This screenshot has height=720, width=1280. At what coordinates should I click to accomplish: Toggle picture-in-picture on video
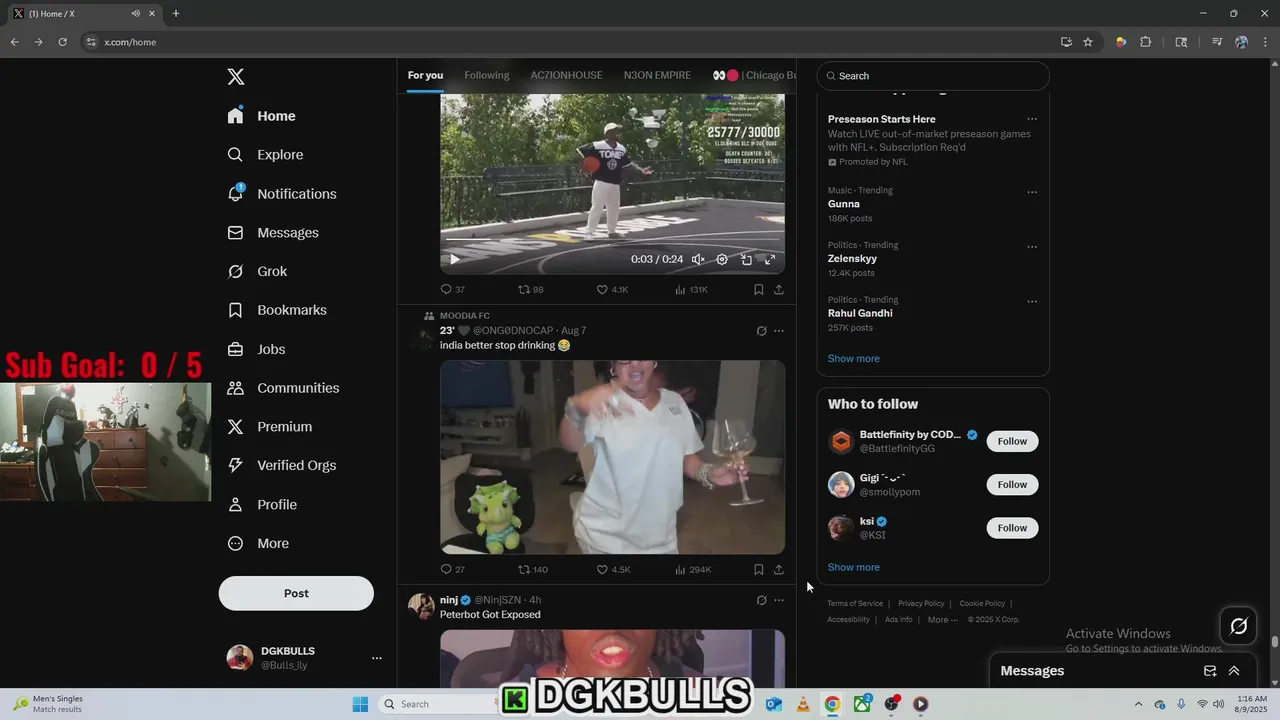coord(746,259)
